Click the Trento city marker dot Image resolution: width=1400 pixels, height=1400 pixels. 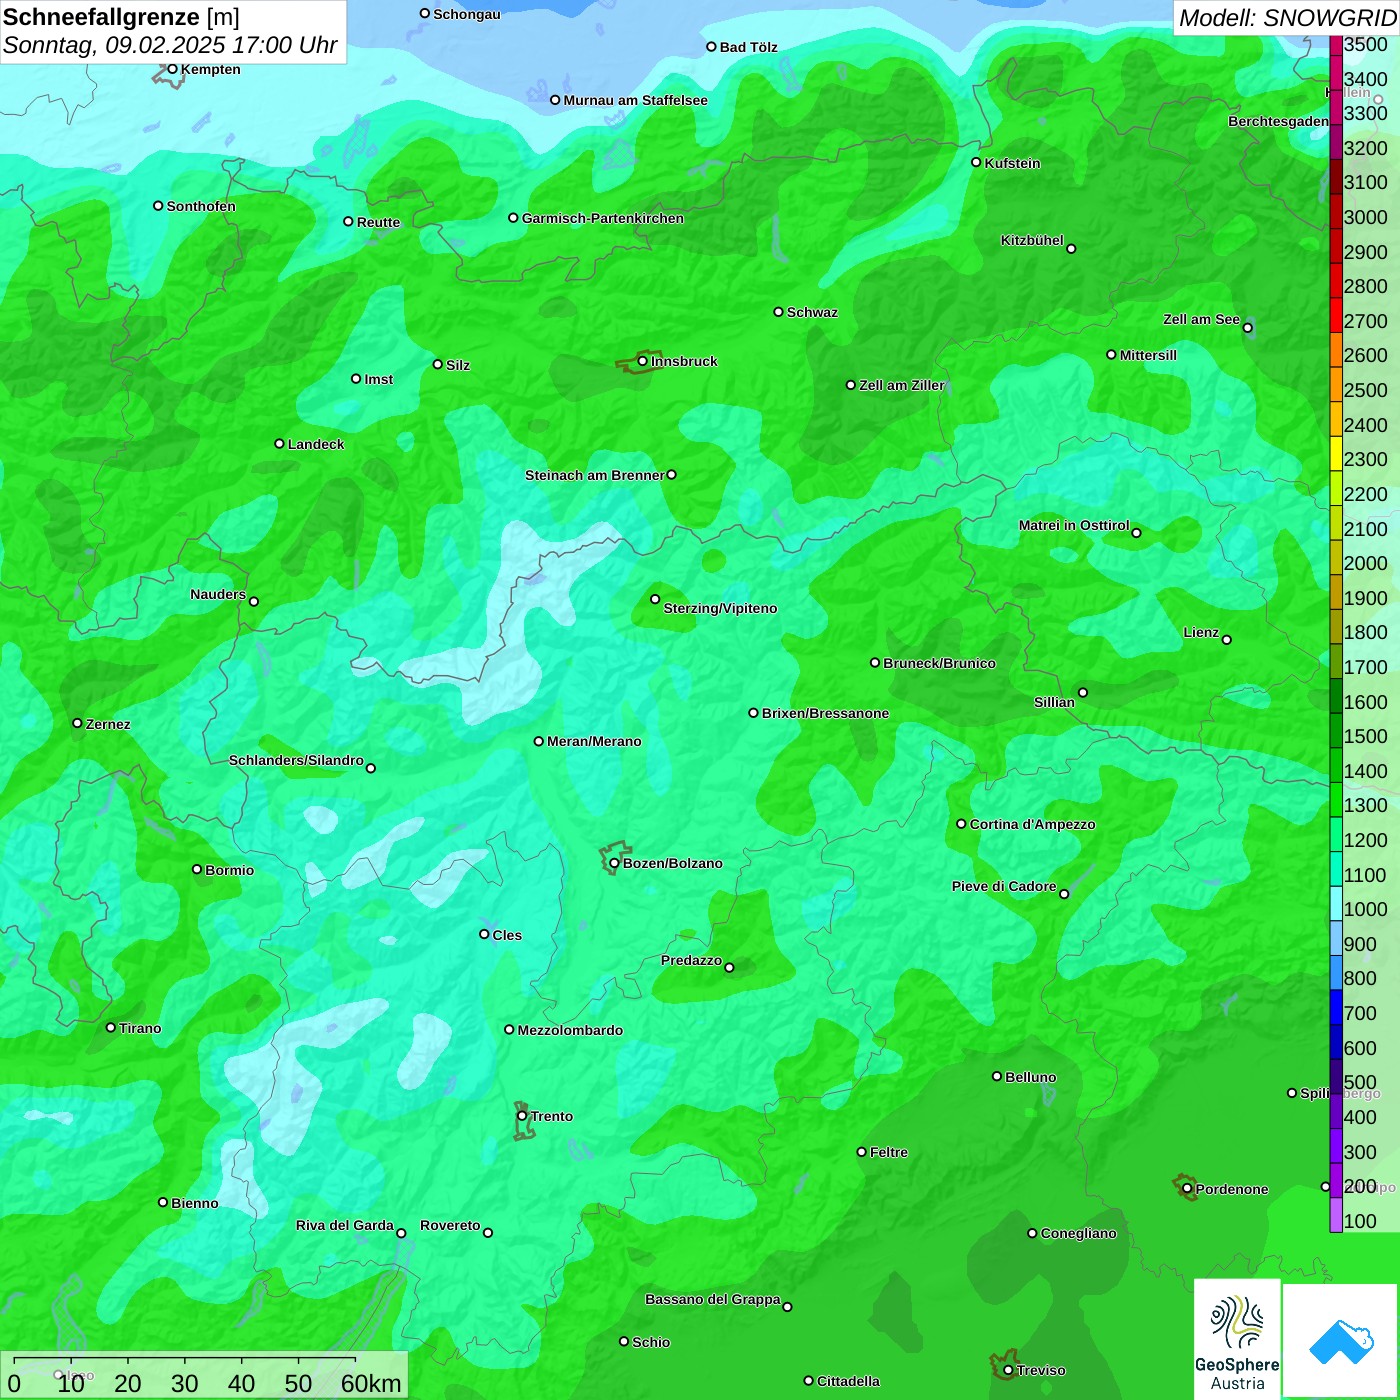click(x=522, y=1116)
